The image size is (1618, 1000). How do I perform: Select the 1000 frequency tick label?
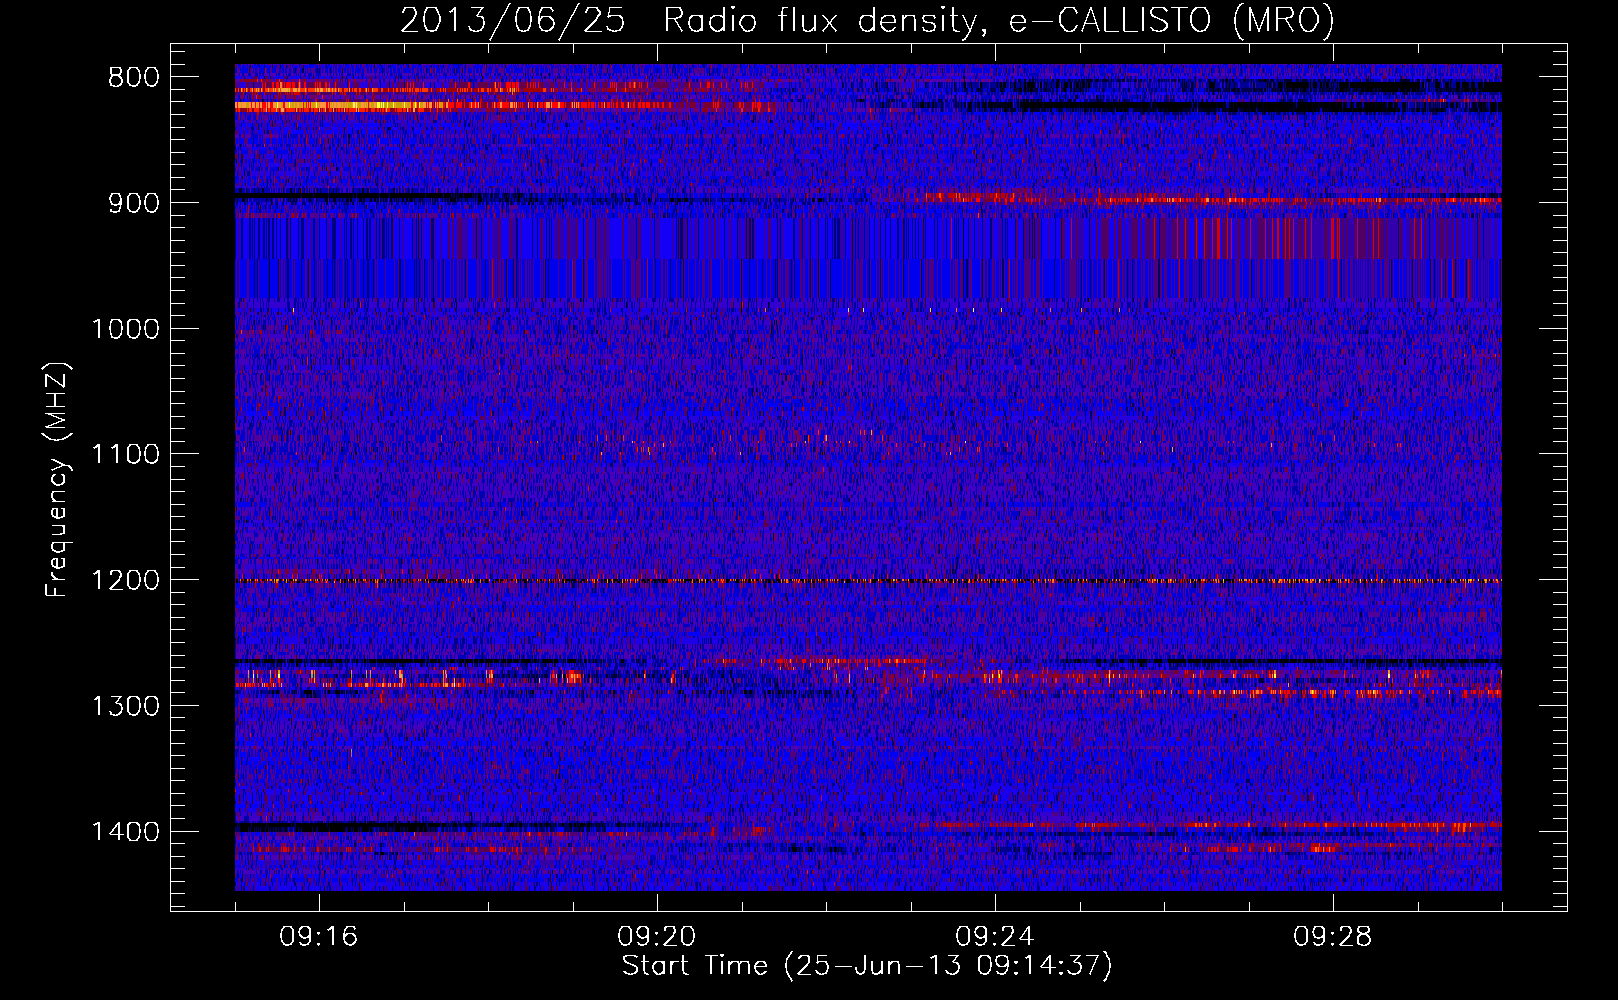click(x=126, y=329)
